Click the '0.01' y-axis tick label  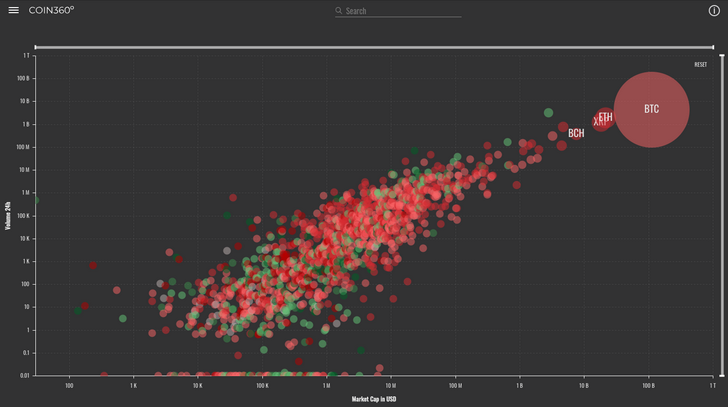(25, 375)
